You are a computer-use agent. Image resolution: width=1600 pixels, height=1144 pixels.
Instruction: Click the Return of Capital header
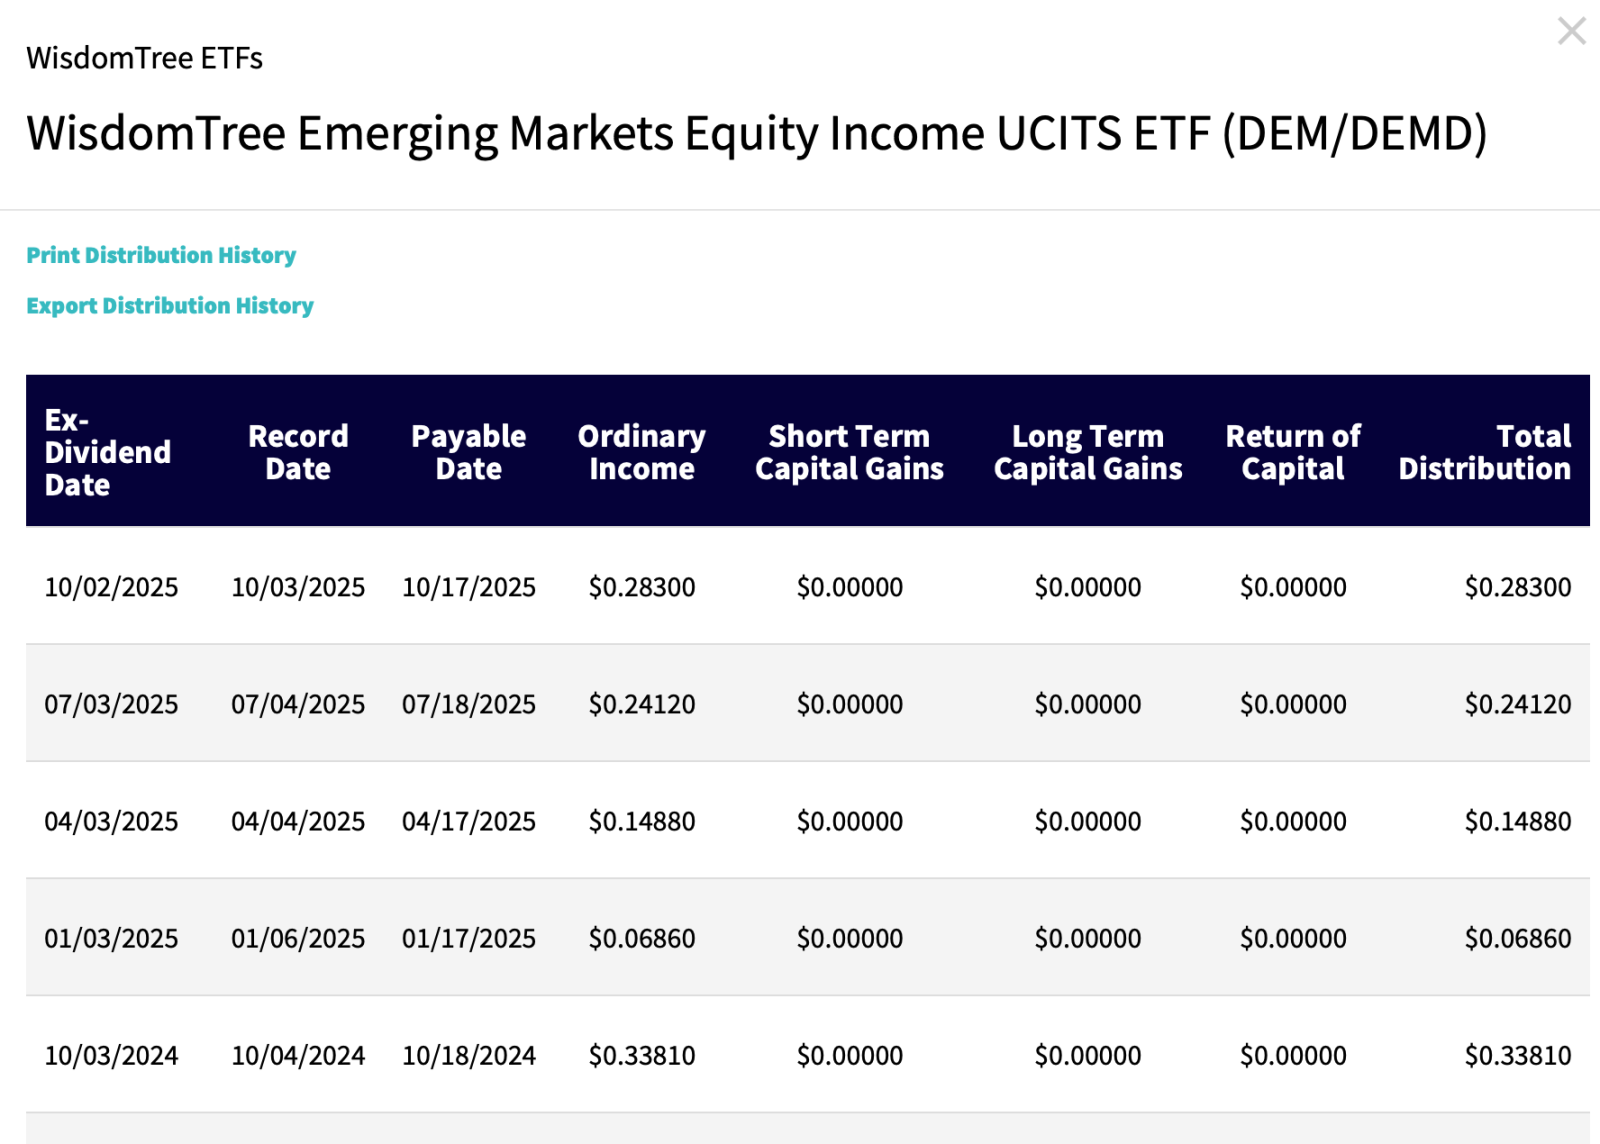coord(1293,452)
